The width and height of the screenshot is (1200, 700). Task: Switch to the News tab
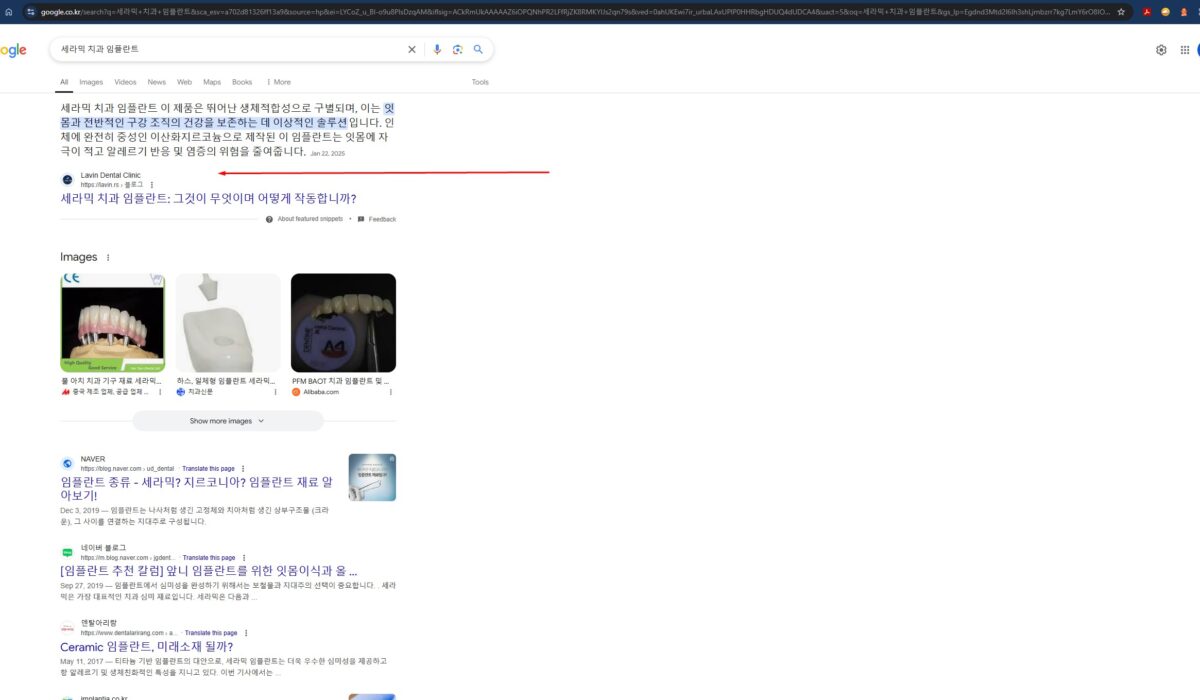157,82
